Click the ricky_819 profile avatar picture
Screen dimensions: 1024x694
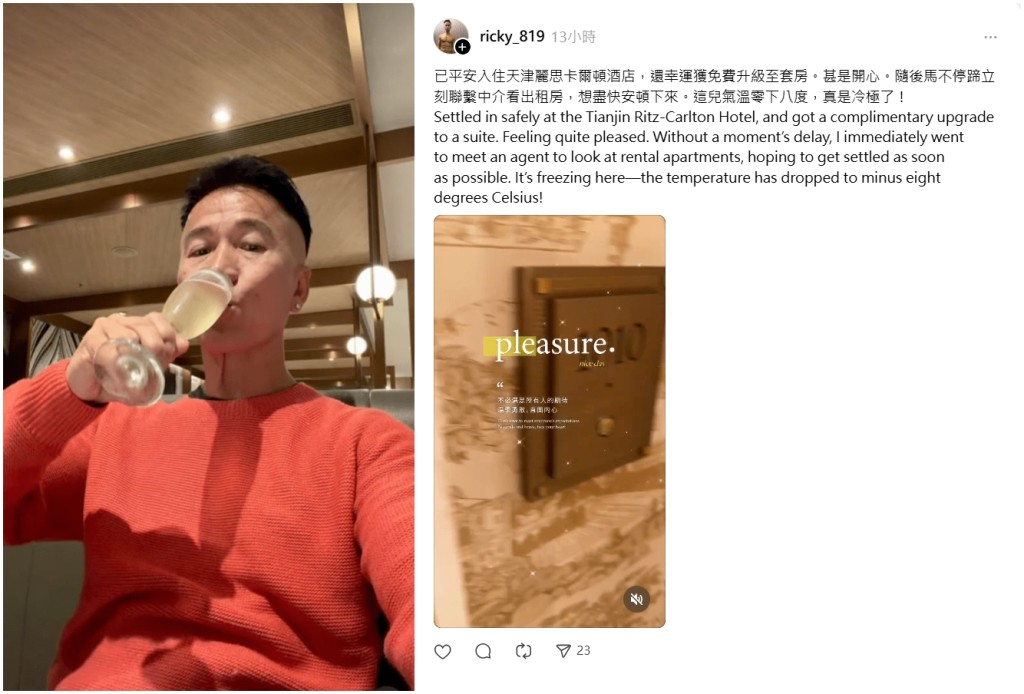click(451, 36)
